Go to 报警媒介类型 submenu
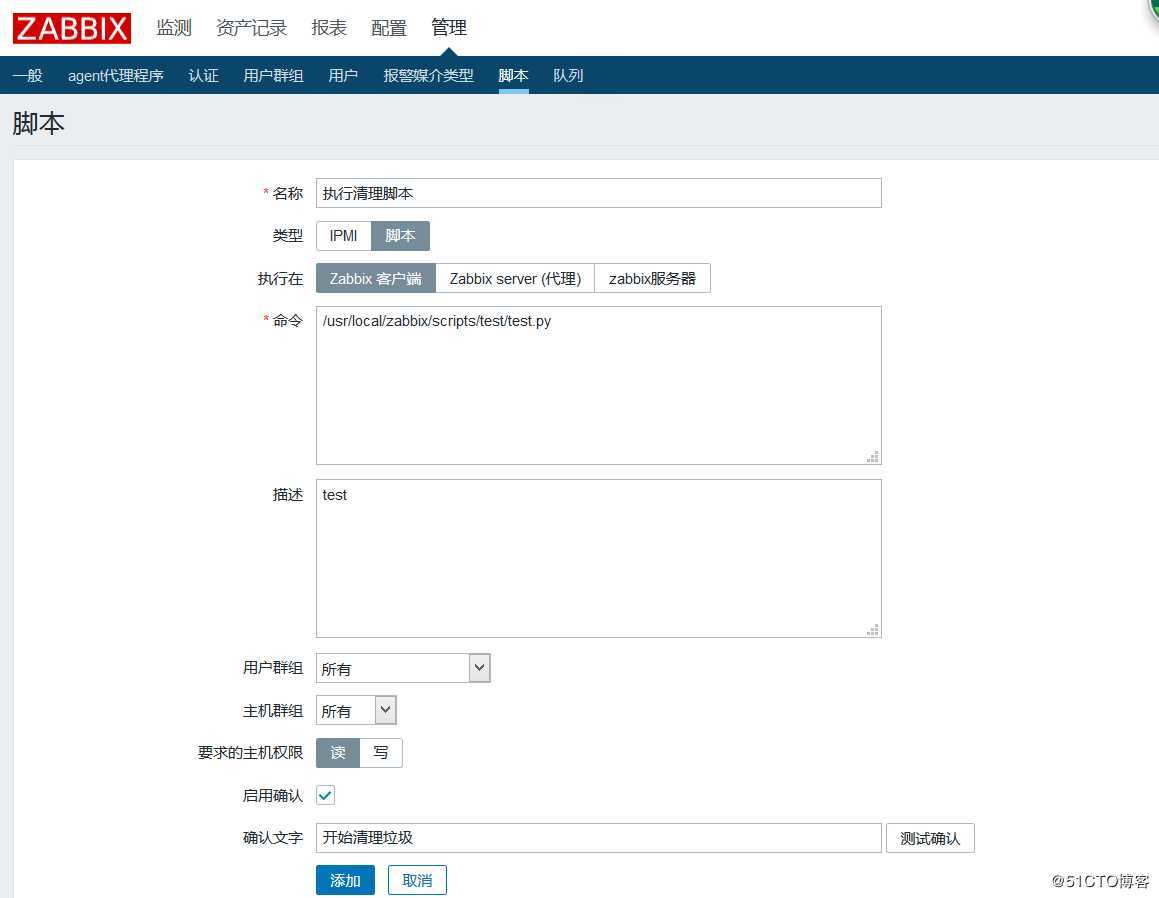Image resolution: width=1159 pixels, height=898 pixels. click(x=429, y=75)
